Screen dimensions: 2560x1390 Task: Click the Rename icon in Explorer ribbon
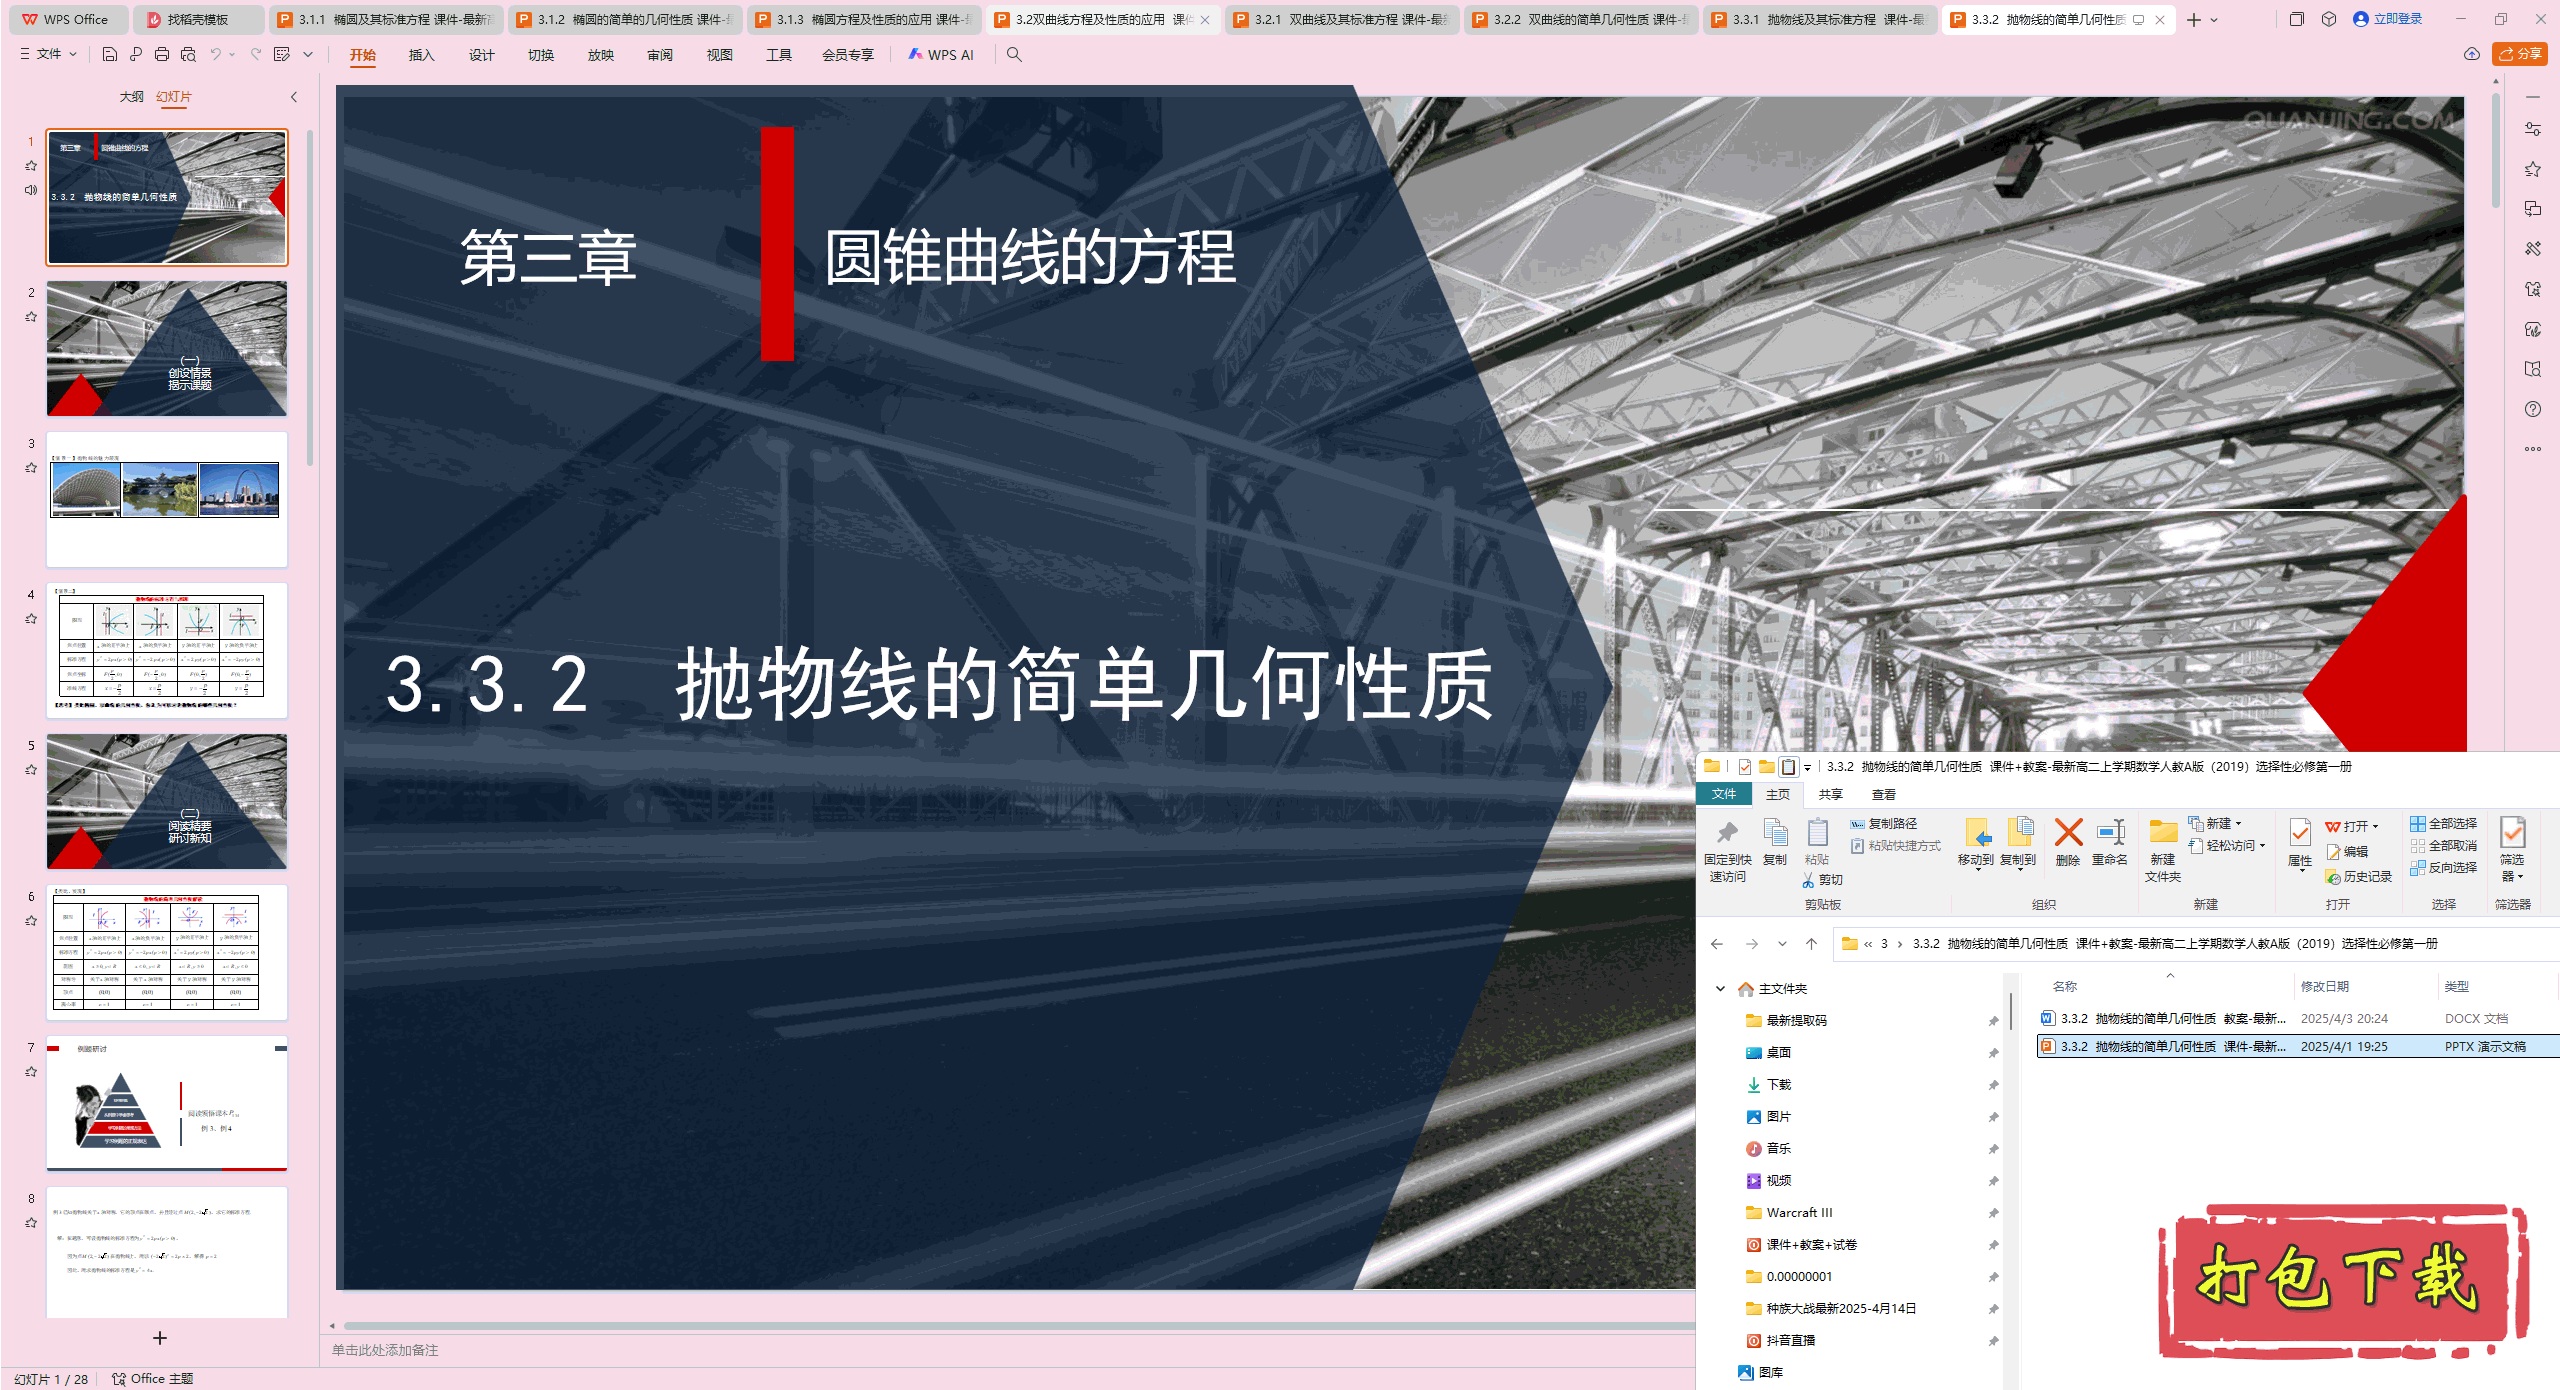[2110, 841]
